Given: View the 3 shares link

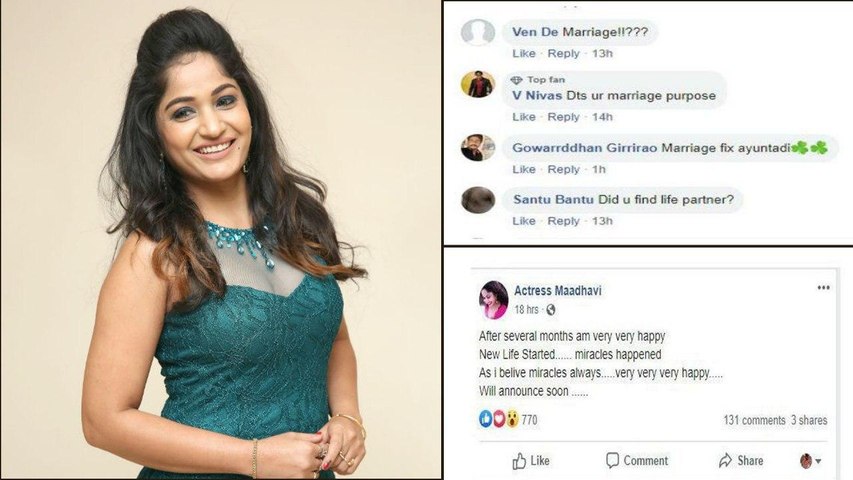Looking at the screenshot, I should tap(809, 420).
